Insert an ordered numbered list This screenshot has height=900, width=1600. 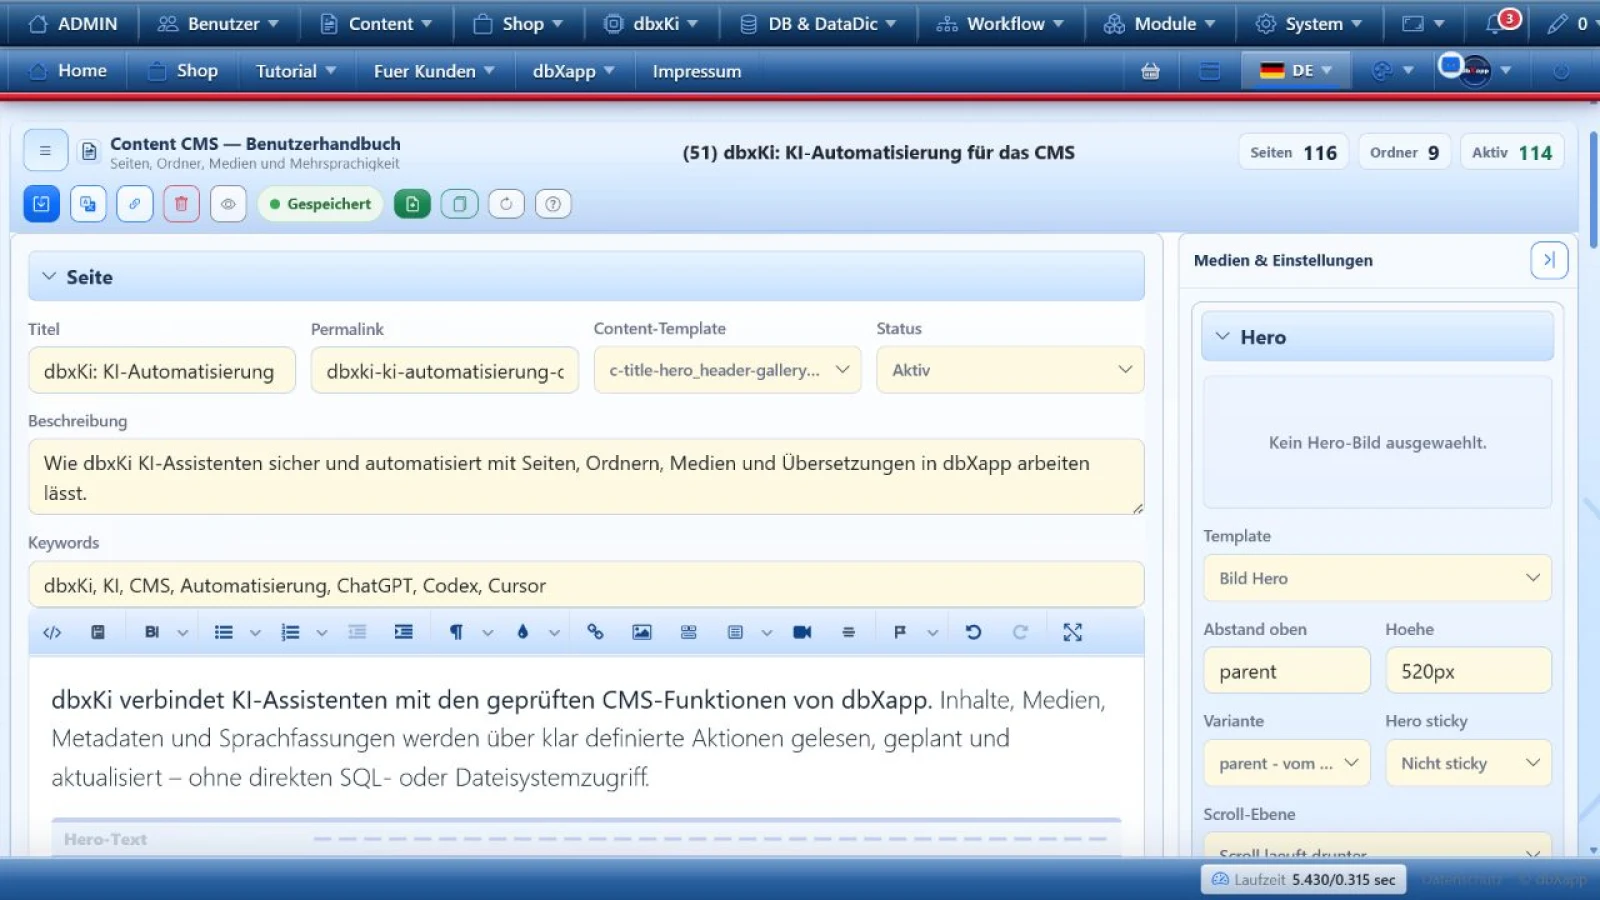point(290,632)
